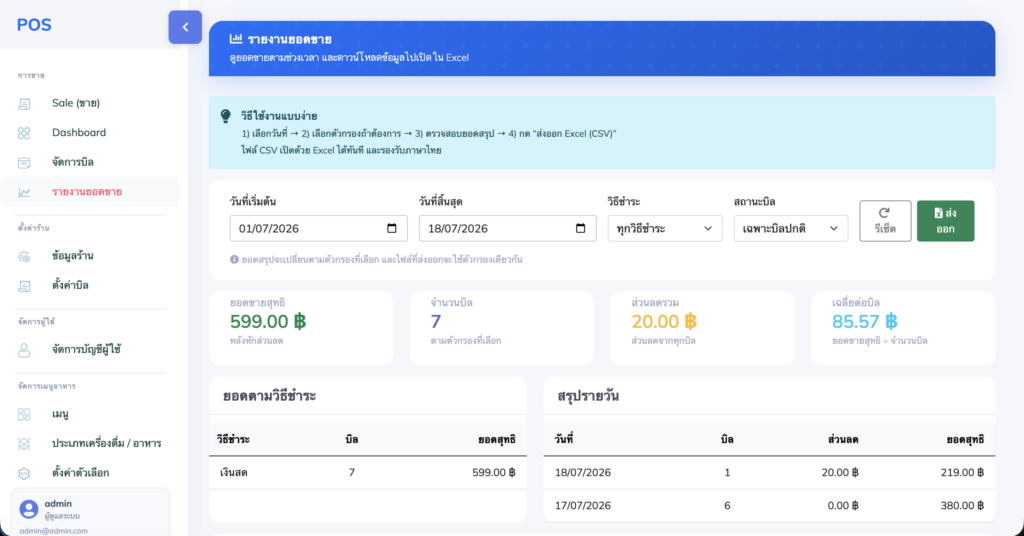Click the รีเซ็ต reset button

click(x=885, y=221)
